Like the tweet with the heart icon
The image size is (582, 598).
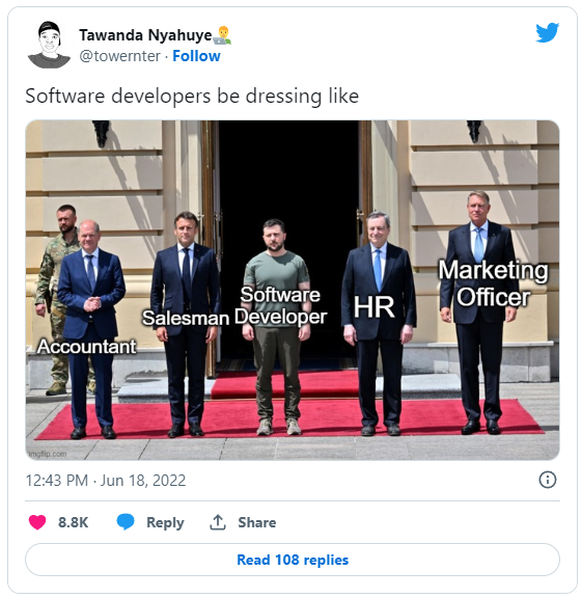point(37,522)
